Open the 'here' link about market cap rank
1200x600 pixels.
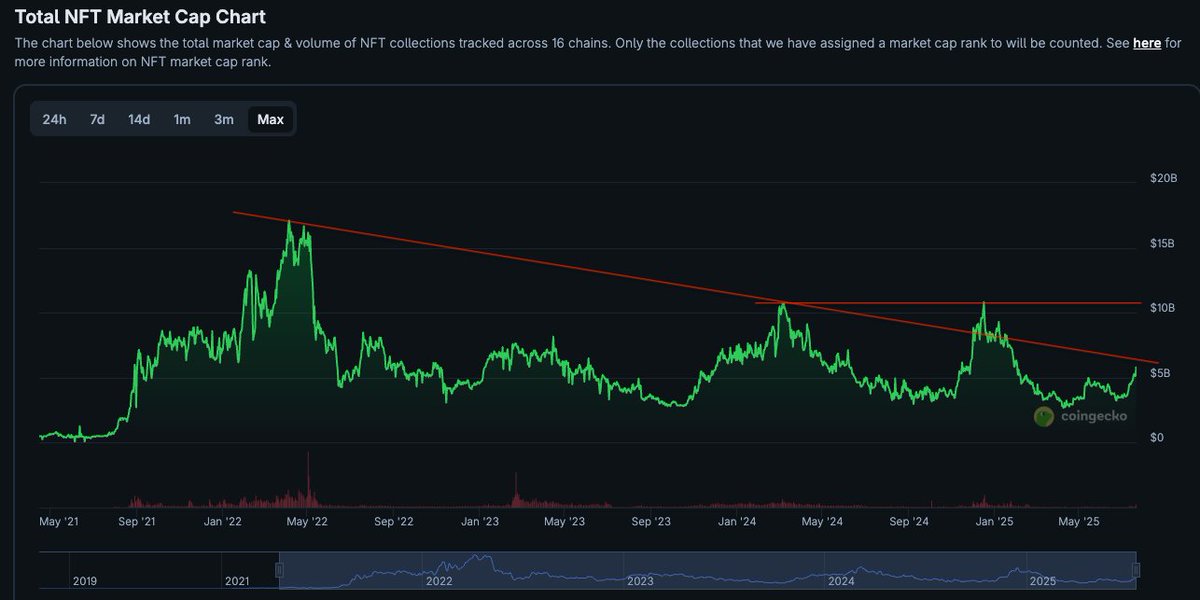tap(1147, 44)
